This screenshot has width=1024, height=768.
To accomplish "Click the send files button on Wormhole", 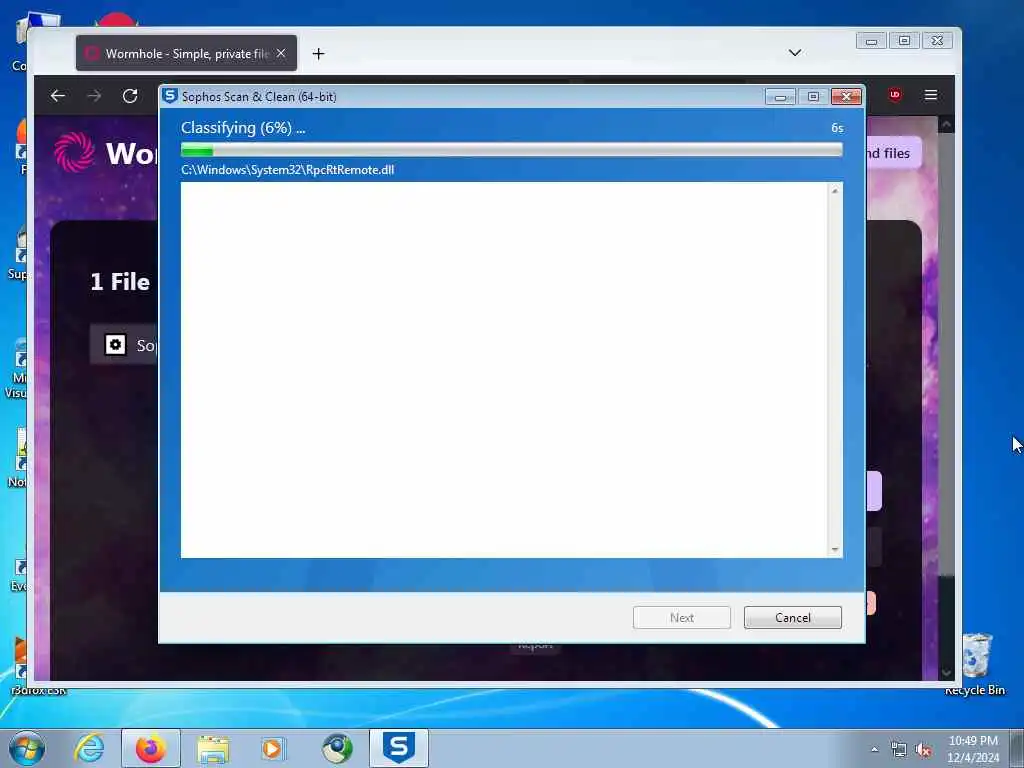I will (893, 153).
